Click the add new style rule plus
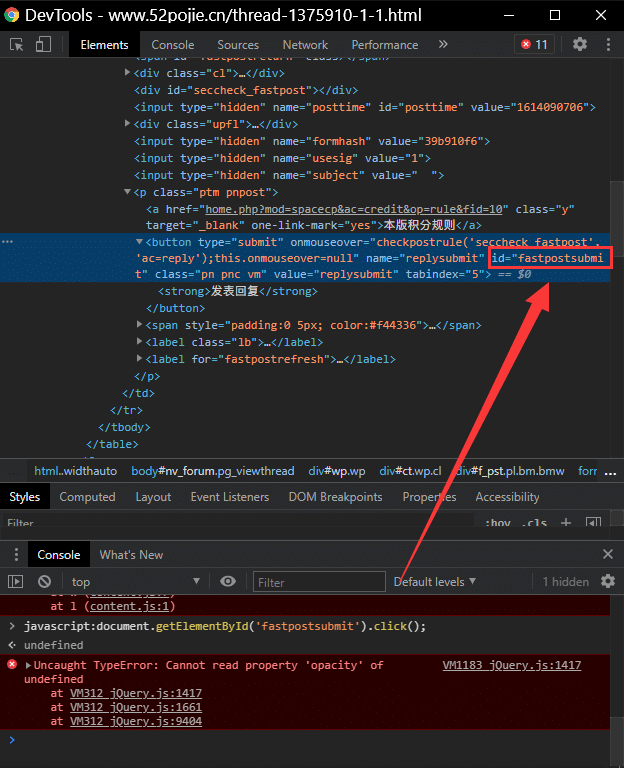The width and height of the screenshot is (624, 768). (x=565, y=523)
